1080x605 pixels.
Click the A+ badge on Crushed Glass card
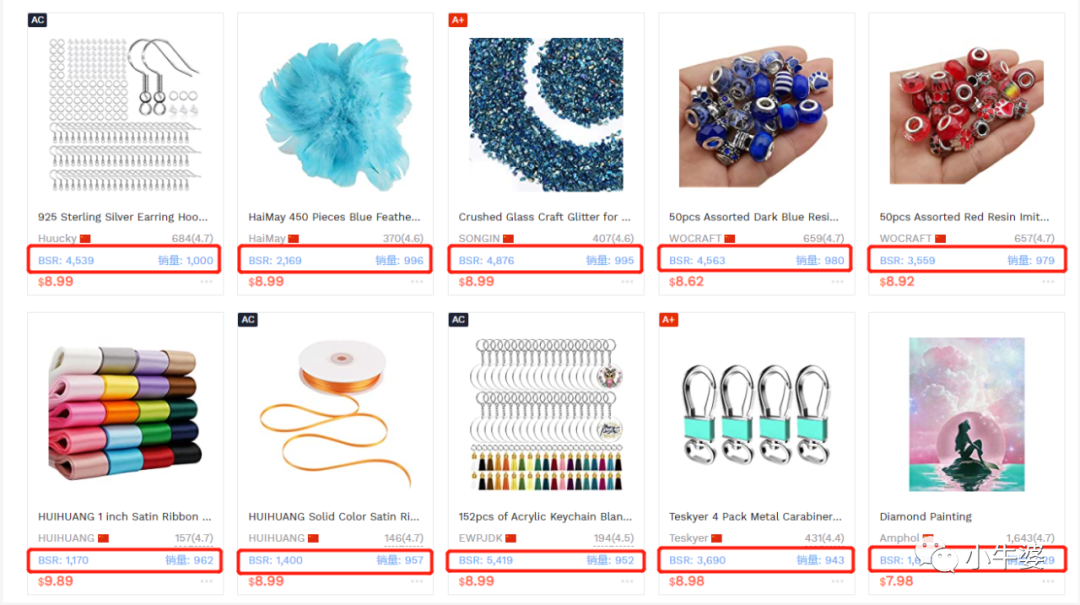click(458, 20)
